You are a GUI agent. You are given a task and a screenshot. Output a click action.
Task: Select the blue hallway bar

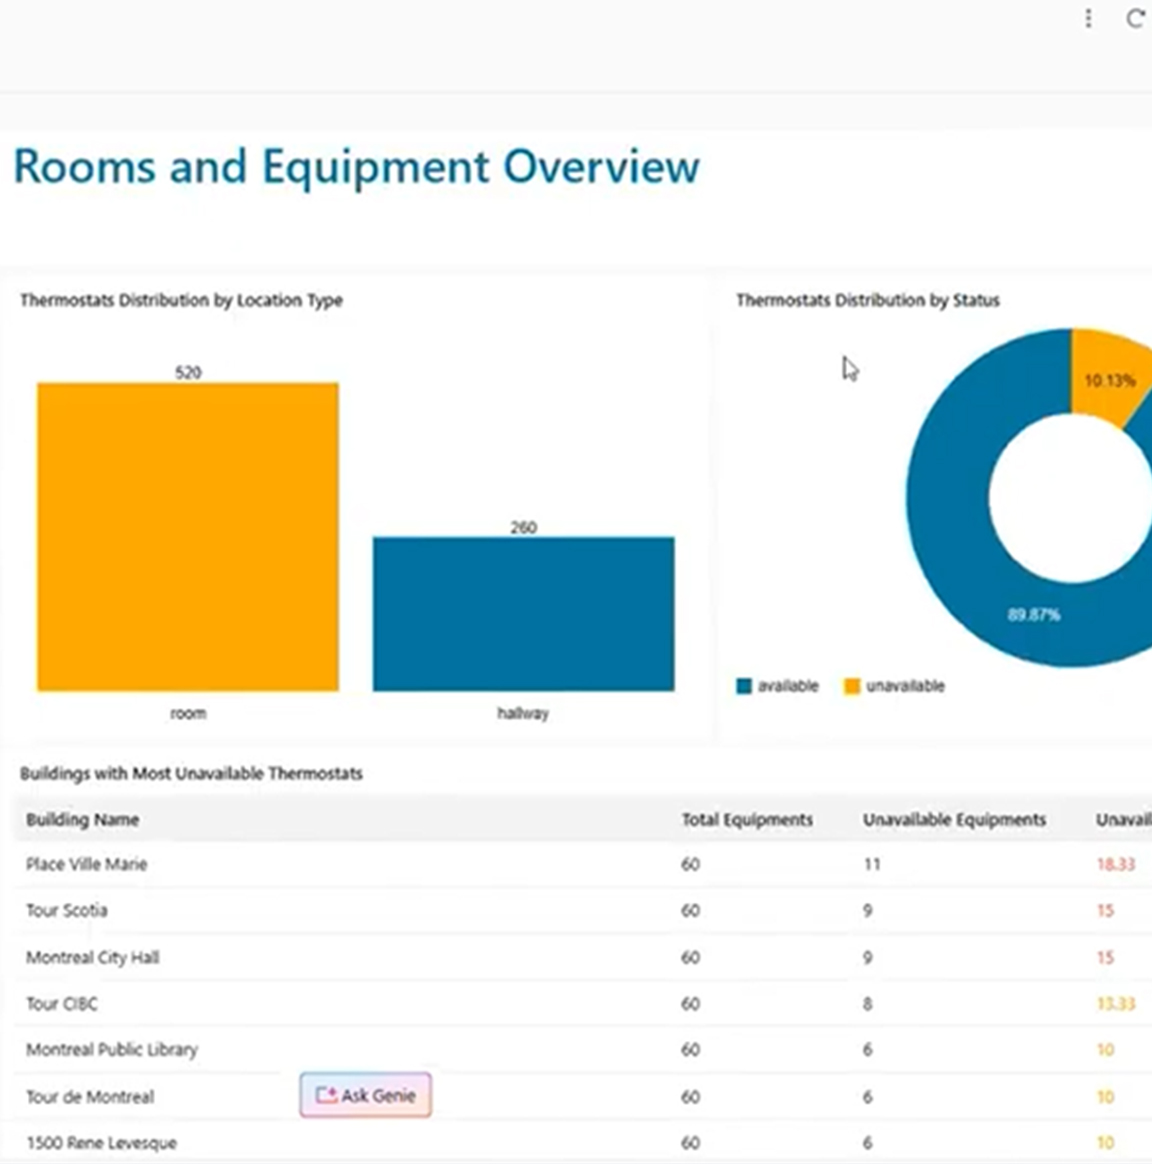[523, 614]
